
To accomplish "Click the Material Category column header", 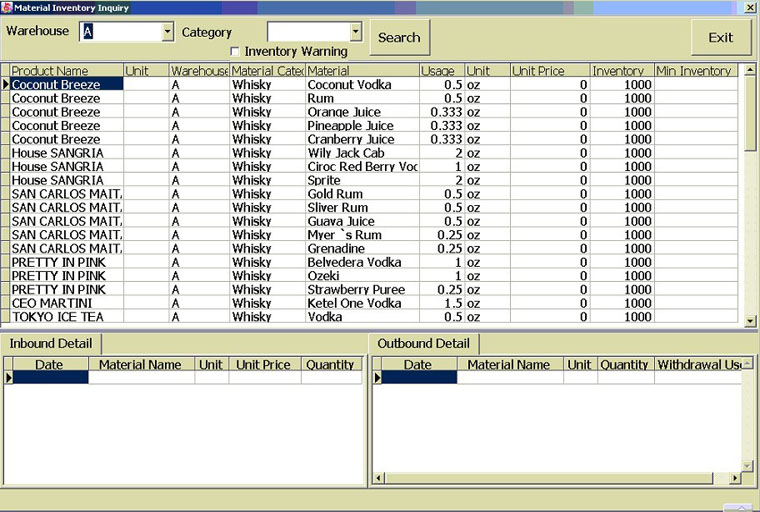I will (x=268, y=71).
